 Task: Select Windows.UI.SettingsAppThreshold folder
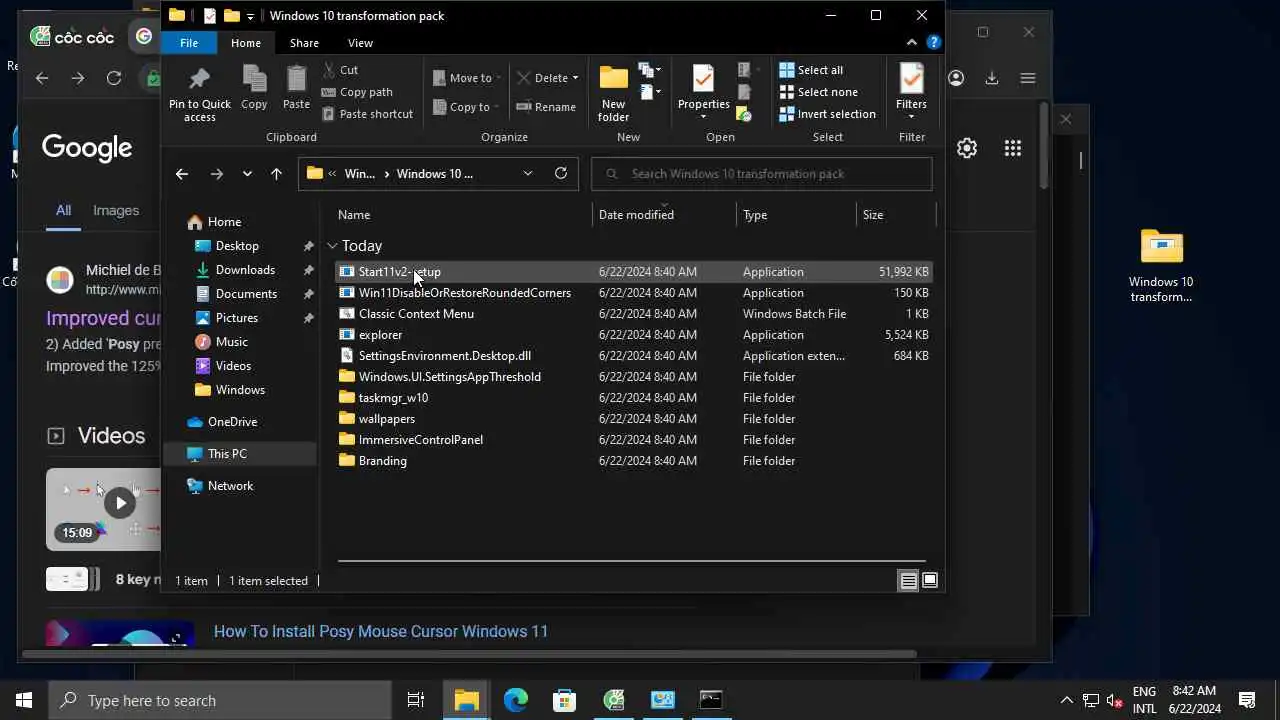coord(633,377)
